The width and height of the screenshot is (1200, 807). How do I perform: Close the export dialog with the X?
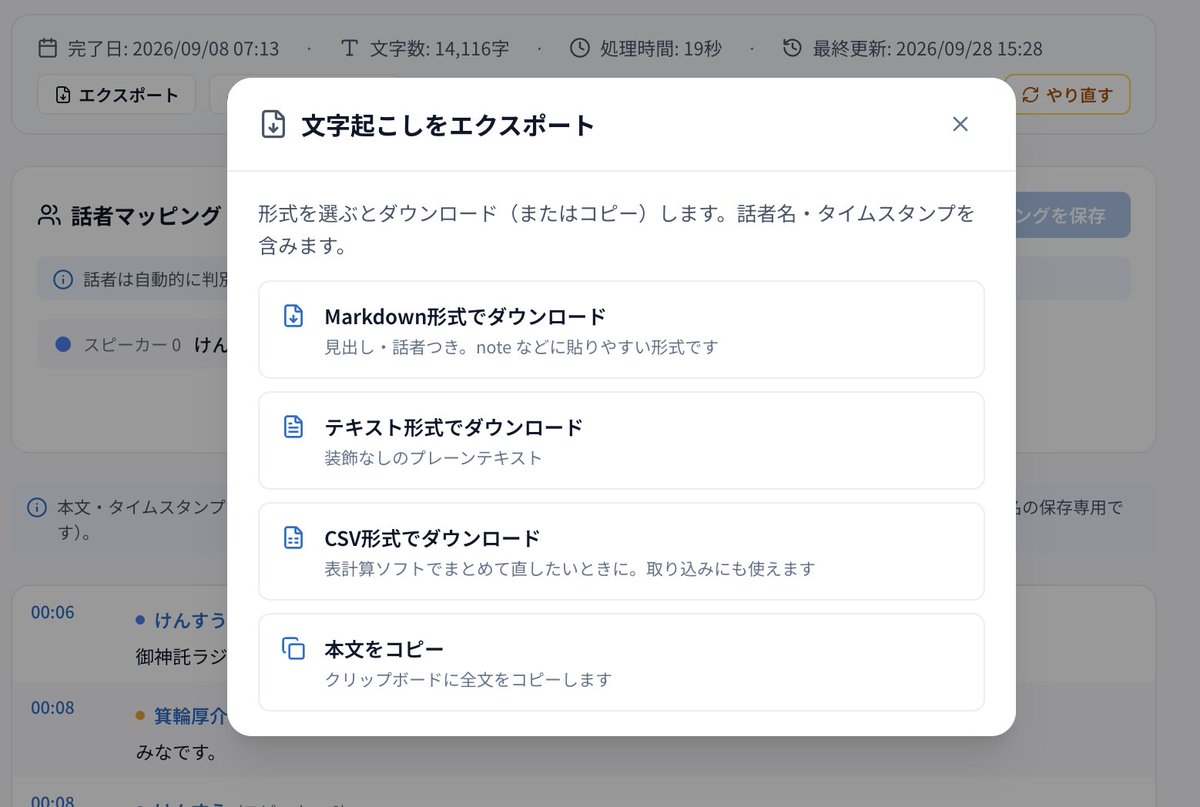click(960, 124)
